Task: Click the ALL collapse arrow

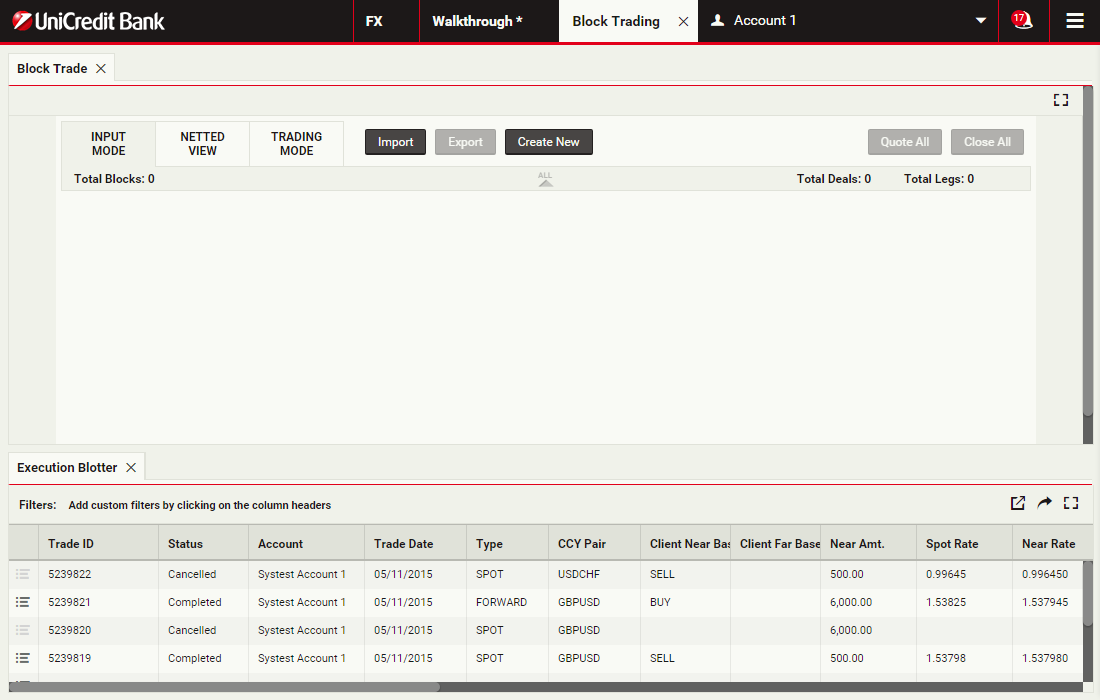Action: click(x=545, y=180)
